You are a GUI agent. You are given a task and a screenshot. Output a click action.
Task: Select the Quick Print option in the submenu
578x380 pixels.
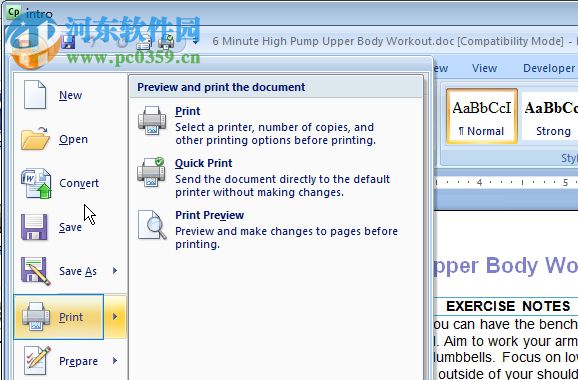coord(276,177)
